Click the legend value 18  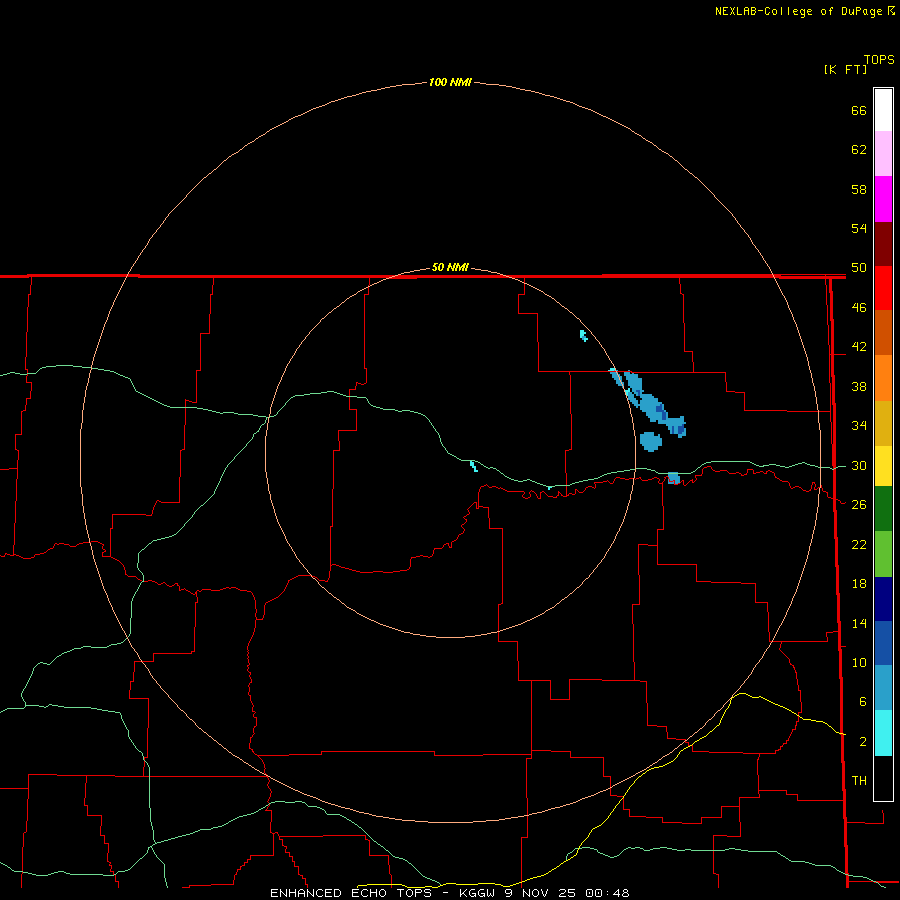(x=859, y=584)
